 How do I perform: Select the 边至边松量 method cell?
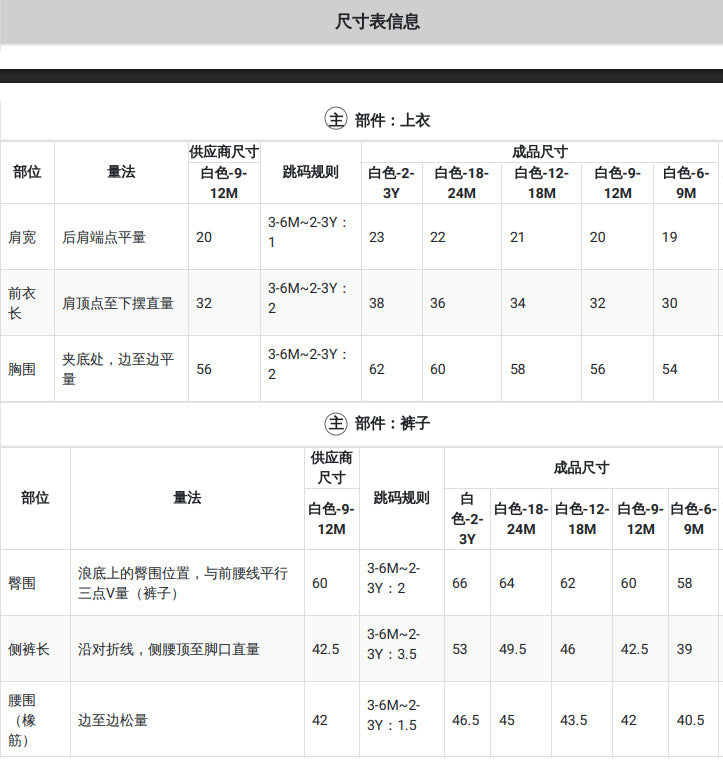(113, 720)
